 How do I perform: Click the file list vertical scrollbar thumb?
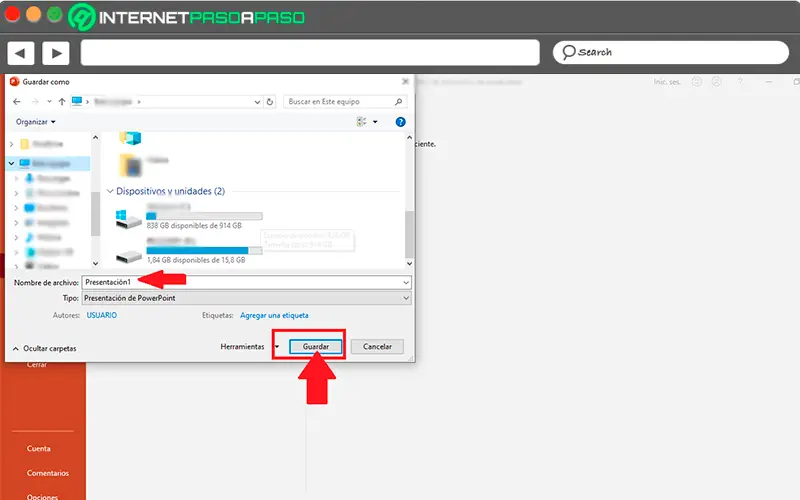(409, 235)
